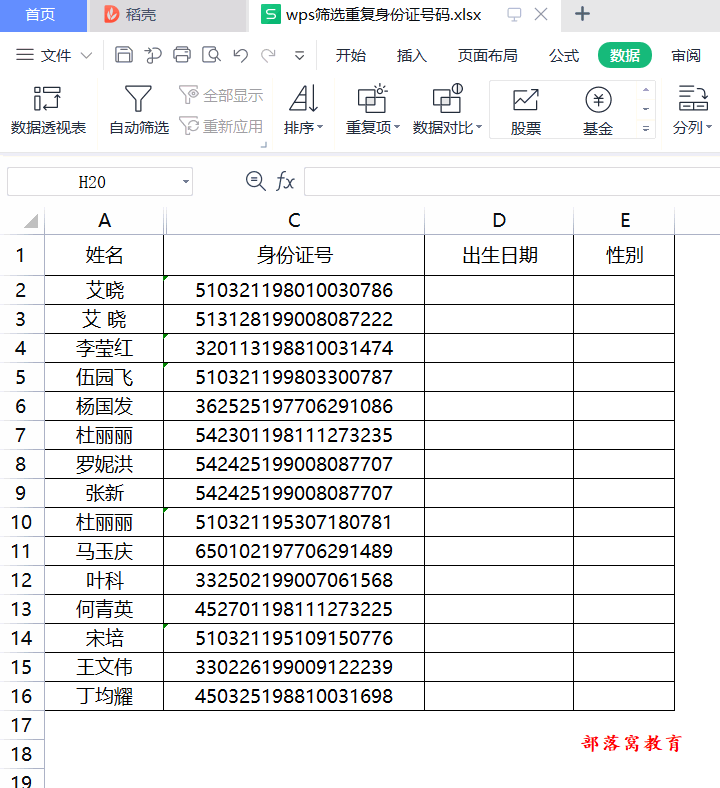Open the 排序 sort dropdown
Screen dimensions: 720x788
[303, 110]
